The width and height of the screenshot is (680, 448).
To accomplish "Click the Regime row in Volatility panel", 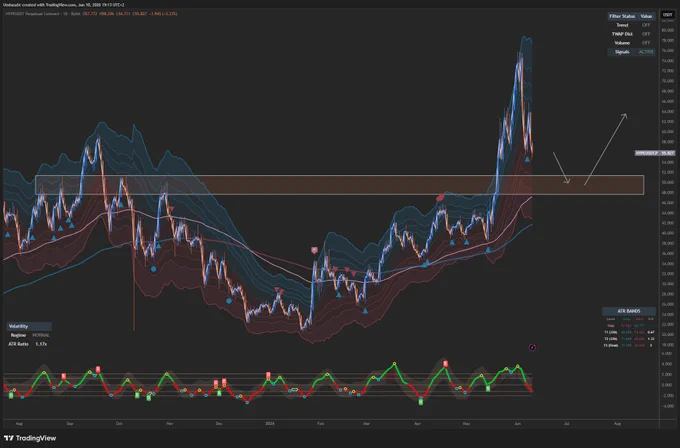I will point(29,335).
